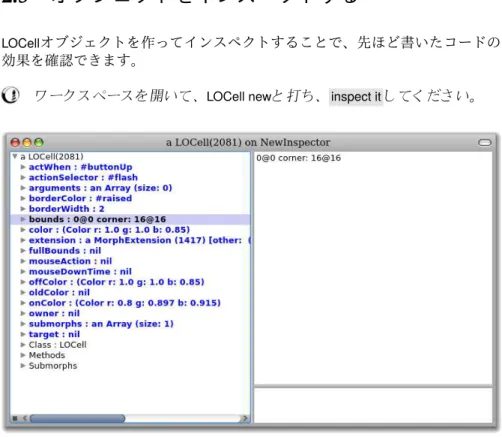Expand the submorphs array triangle

click(x=23, y=324)
